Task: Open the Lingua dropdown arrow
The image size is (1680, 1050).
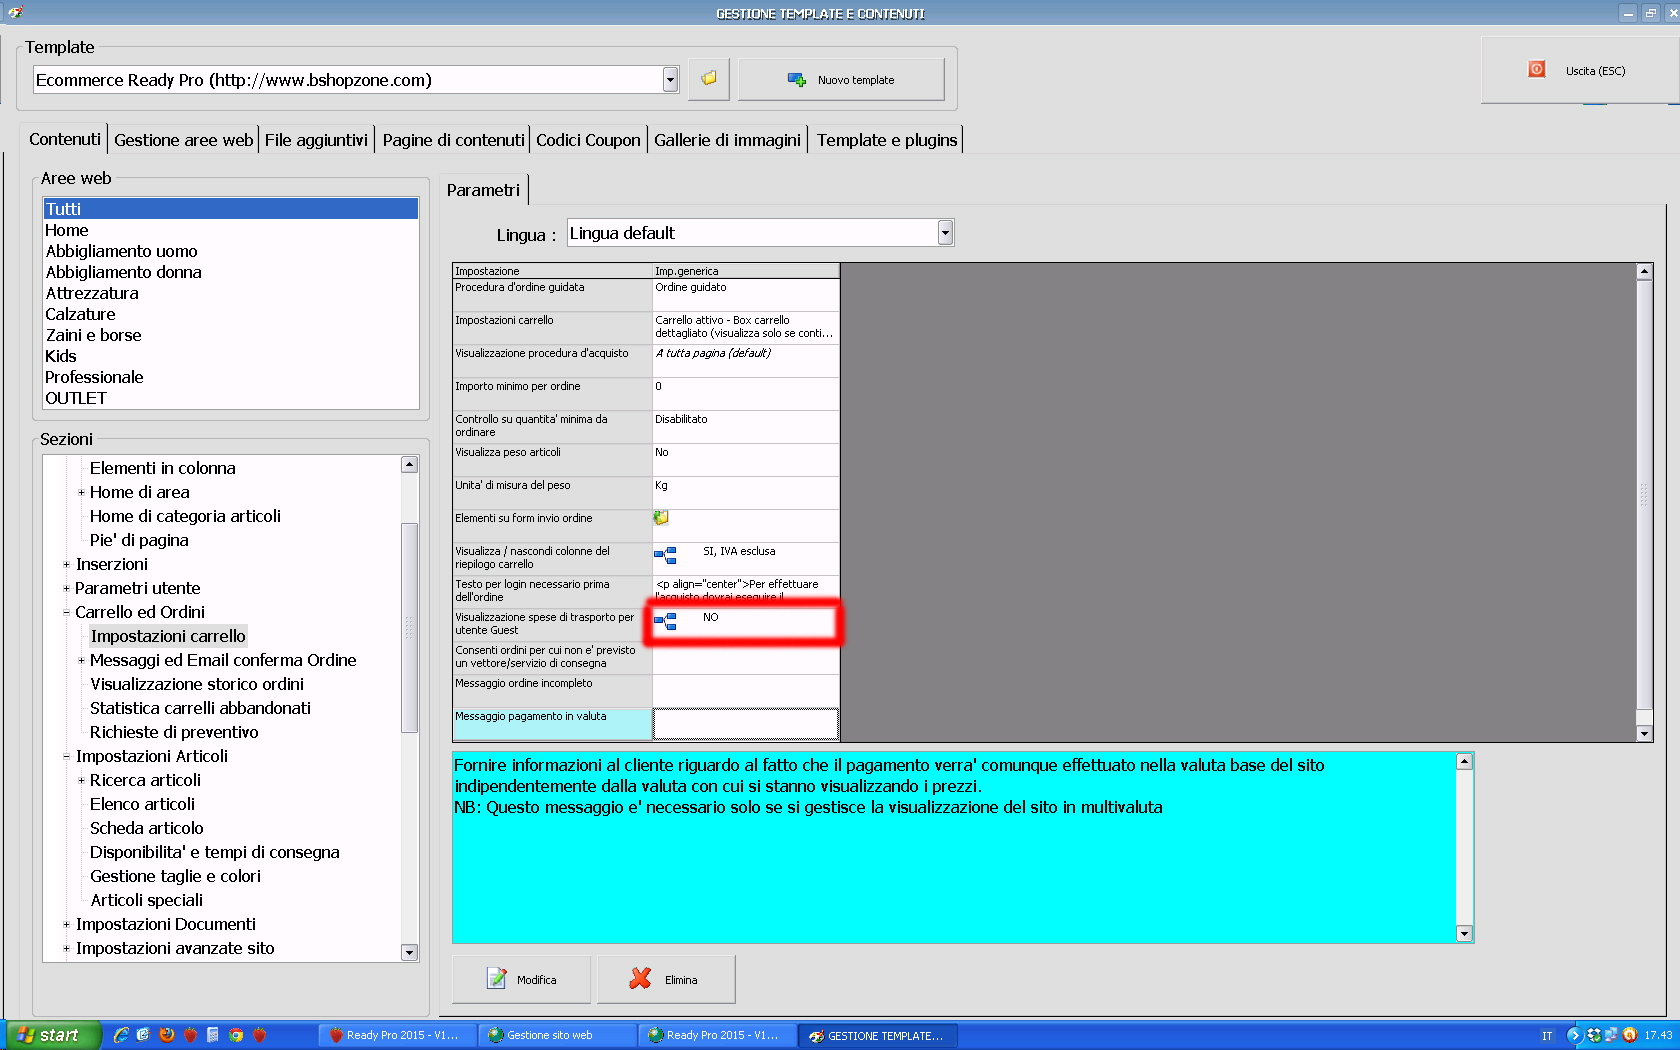Action: click(x=945, y=233)
